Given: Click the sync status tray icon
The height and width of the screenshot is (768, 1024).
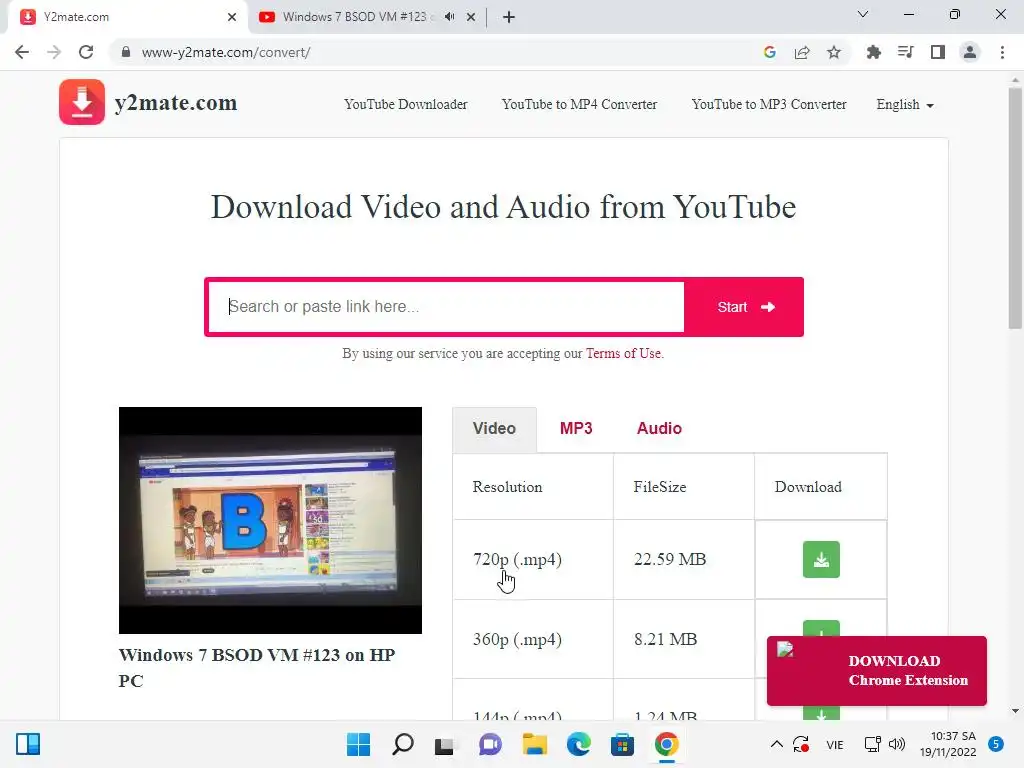Looking at the screenshot, I should [801, 744].
